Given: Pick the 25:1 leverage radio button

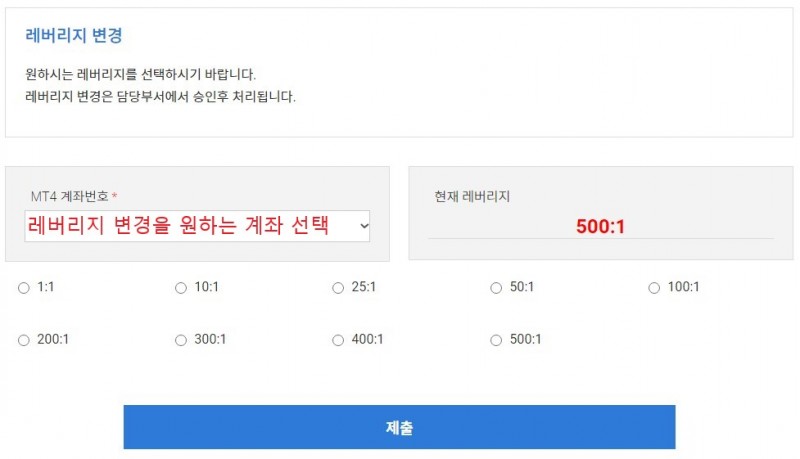Looking at the screenshot, I should click(338, 288).
